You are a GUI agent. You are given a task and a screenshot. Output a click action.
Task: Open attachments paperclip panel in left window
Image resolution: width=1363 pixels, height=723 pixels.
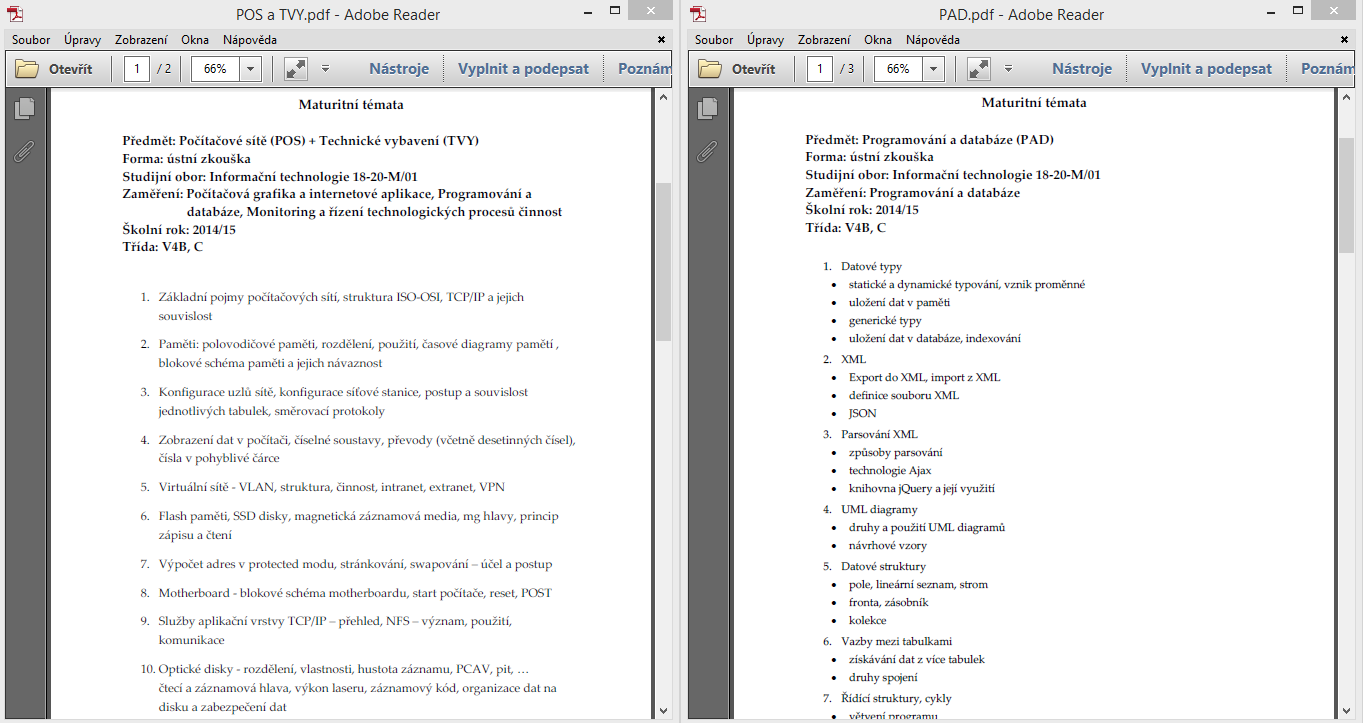click(x=25, y=152)
